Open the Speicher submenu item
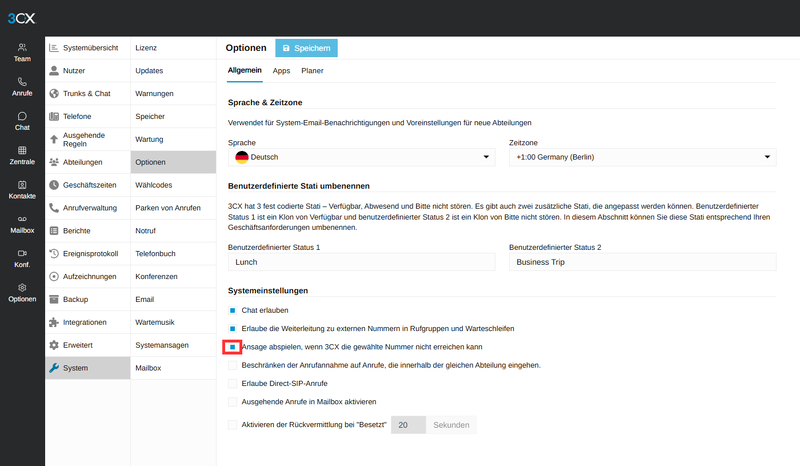The image size is (800, 466). (173, 116)
